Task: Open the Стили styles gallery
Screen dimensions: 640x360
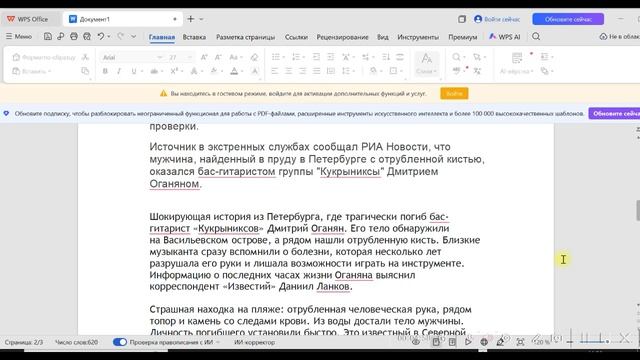Action: [x=427, y=64]
